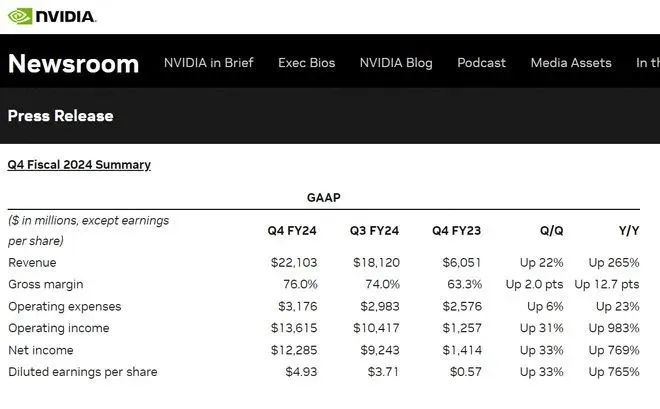Viewport: 660px width, 409px height.
Task: Go to the Exec Bios page
Action: (x=307, y=63)
